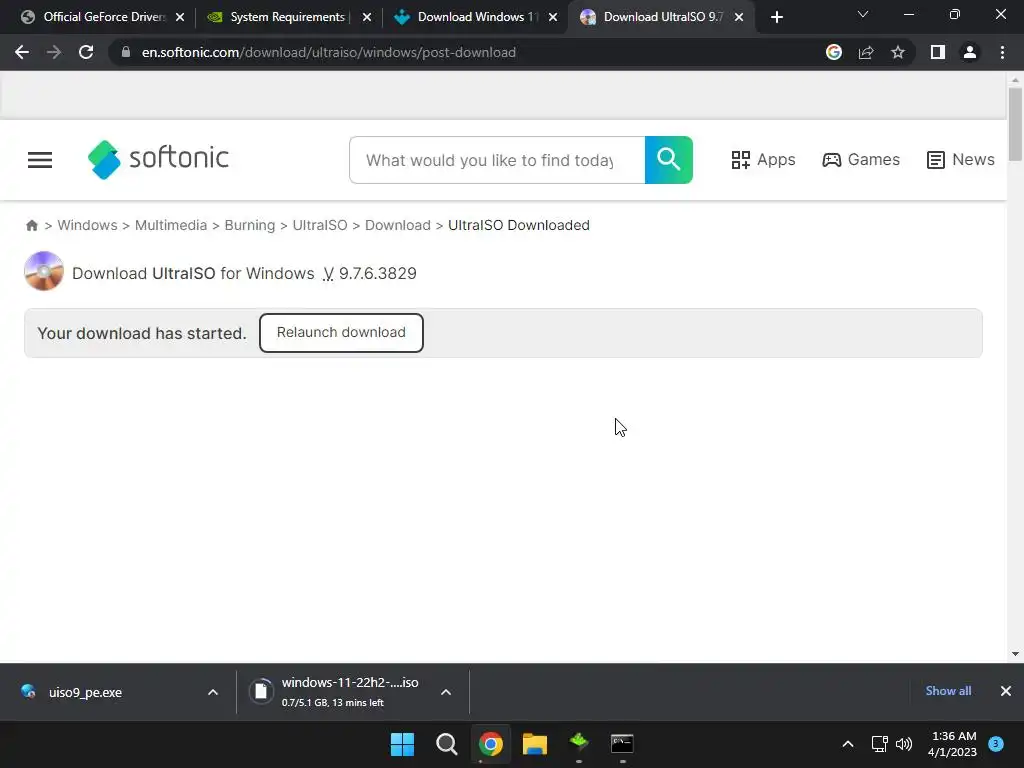Open the News section
The image size is (1024, 768).
pyautogui.click(x=961, y=160)
